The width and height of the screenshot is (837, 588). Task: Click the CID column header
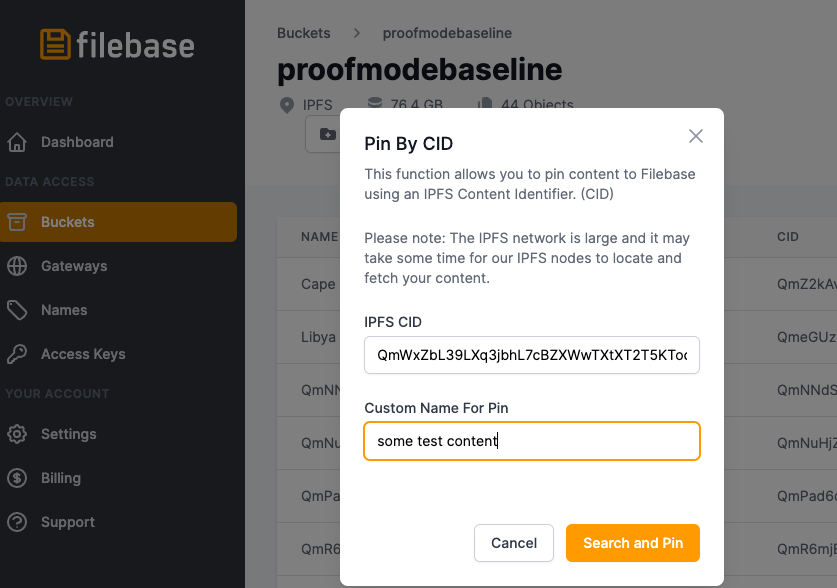click(x=787, y=237)
